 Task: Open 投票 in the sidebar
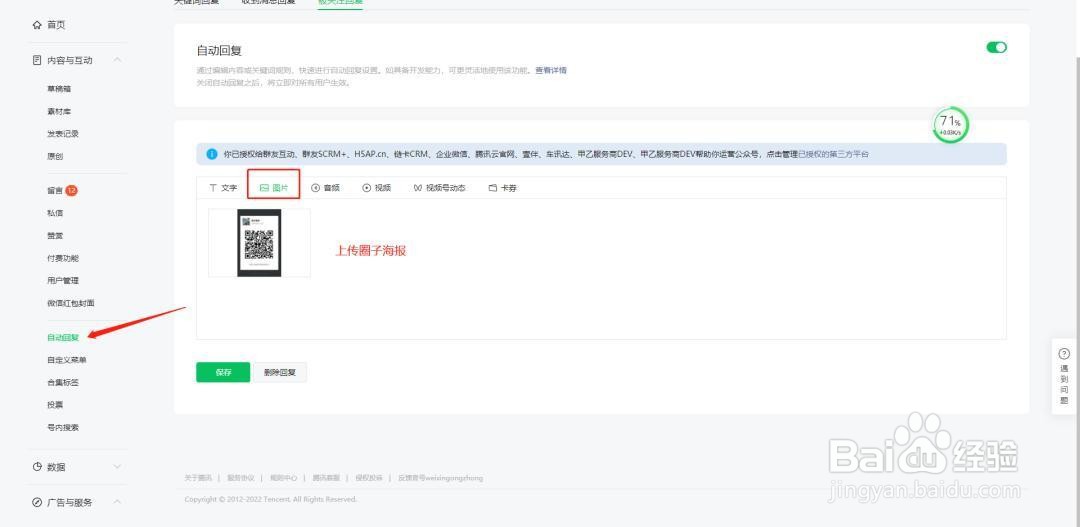55,405
